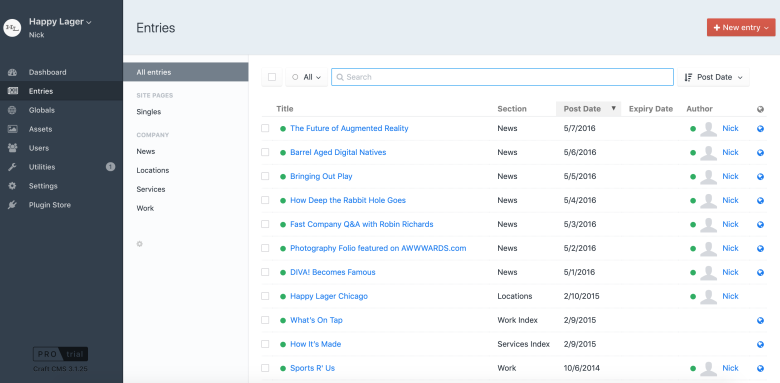
Task: Check The Future of Augmented Reality entry
Action: [265, 128]
